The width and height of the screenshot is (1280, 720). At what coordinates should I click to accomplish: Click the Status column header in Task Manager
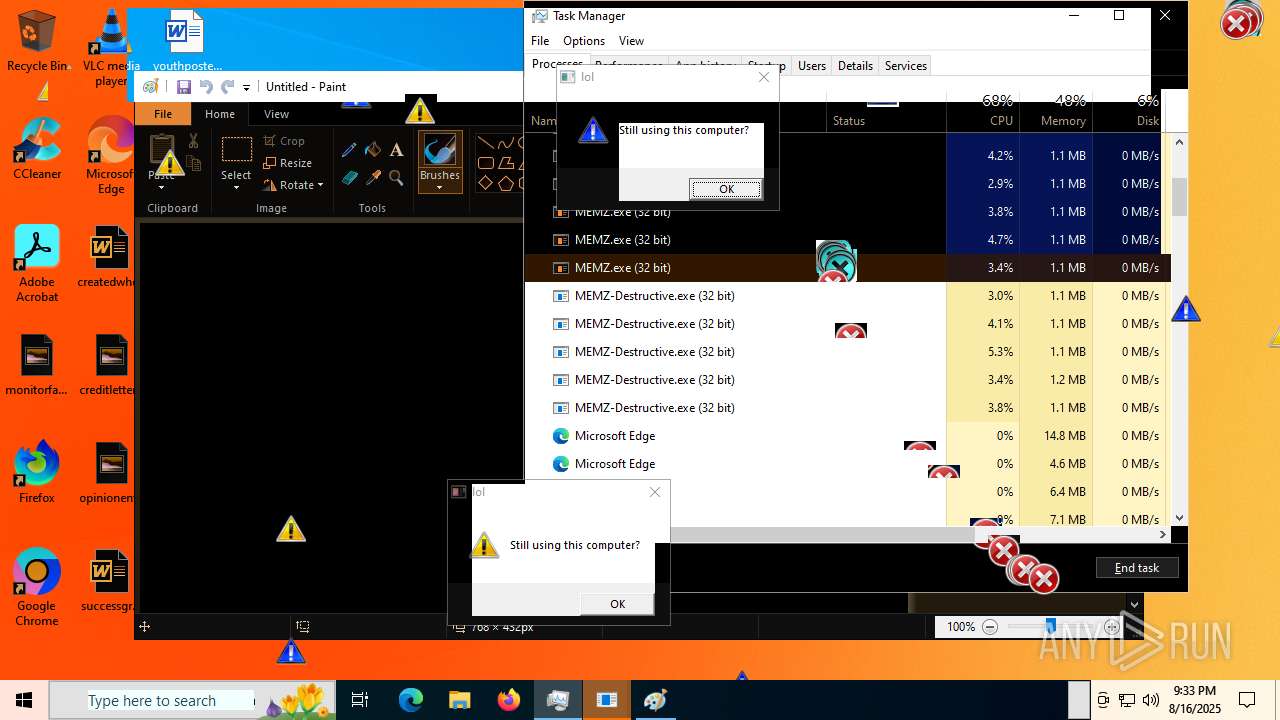(886, 111)
